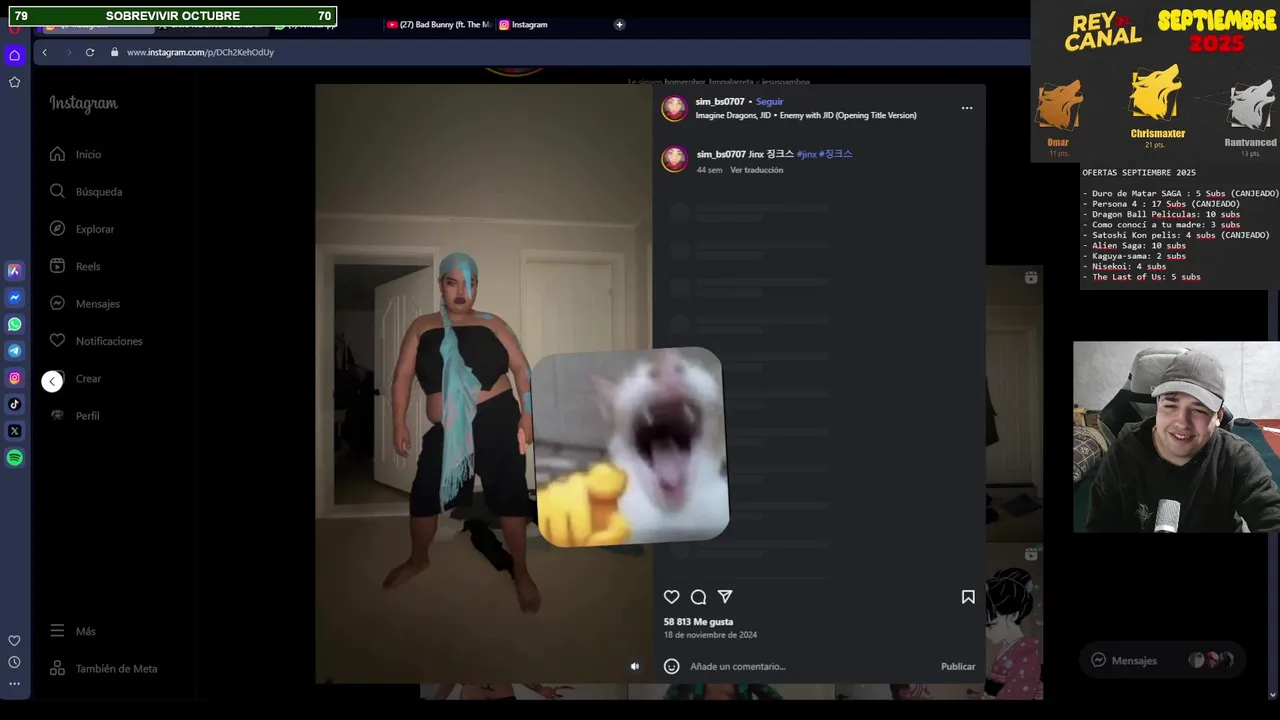
Task: Click the #징크스 hashtag
Action: 836,154
